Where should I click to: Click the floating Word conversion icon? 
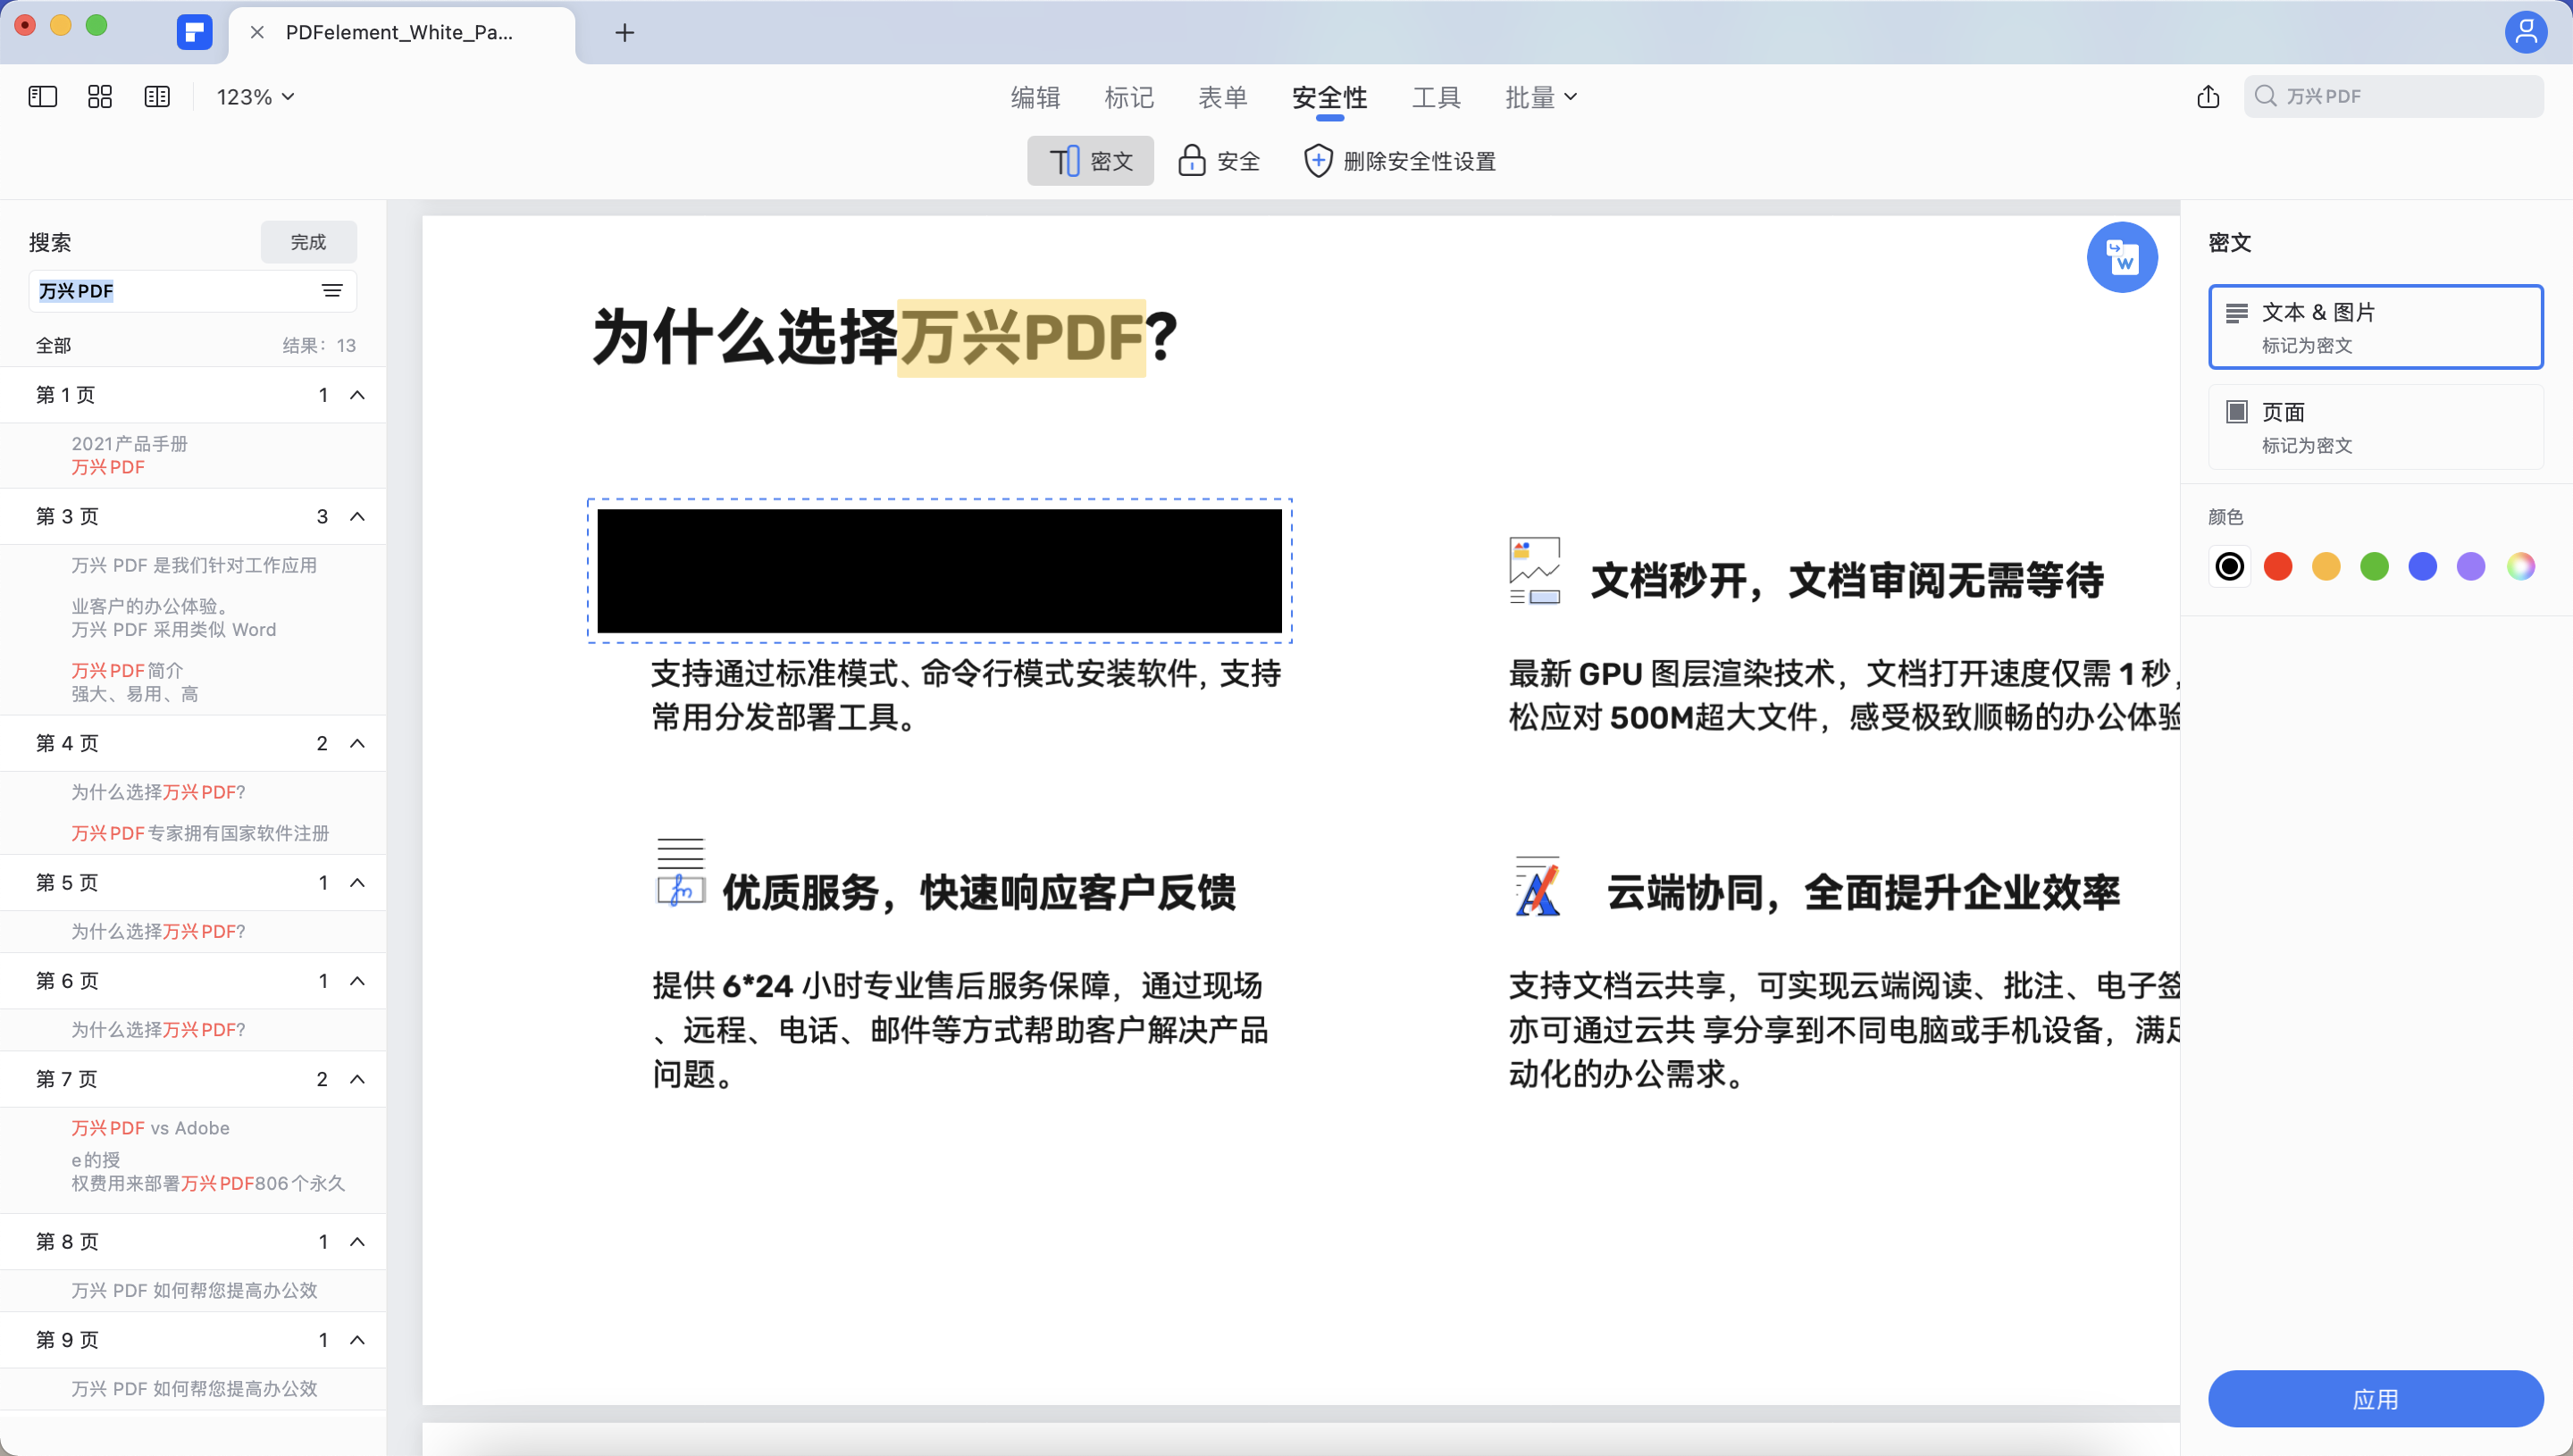[x=2122, y=257]
